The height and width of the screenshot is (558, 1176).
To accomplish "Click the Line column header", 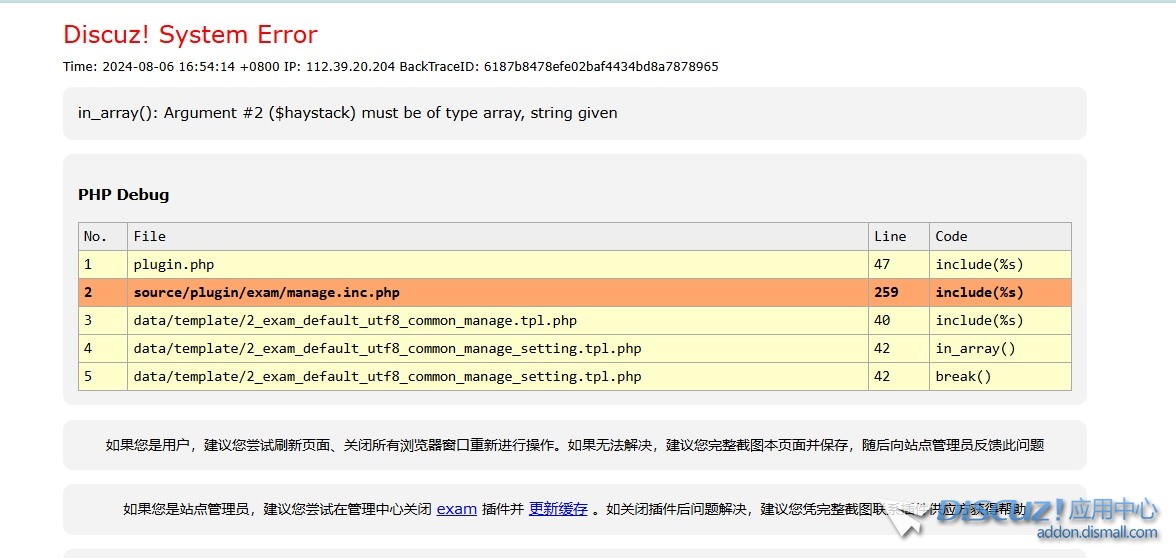I will click(x=889, y=236).
